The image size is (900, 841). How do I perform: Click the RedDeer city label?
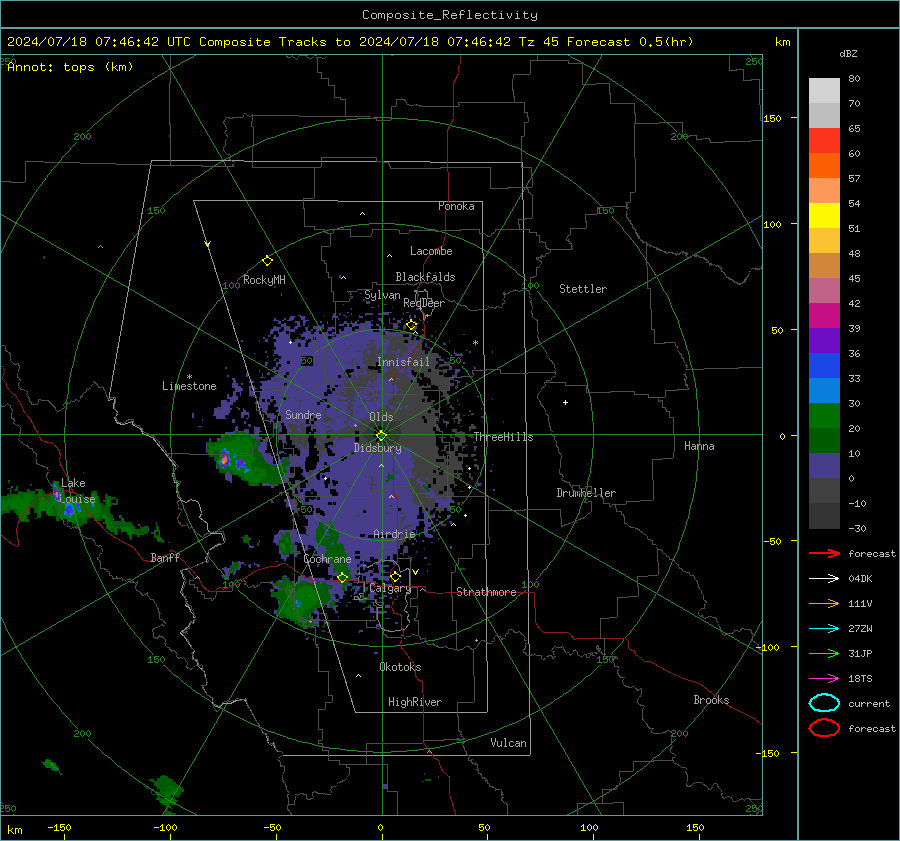pyautogui.click(x=424, y=303)
